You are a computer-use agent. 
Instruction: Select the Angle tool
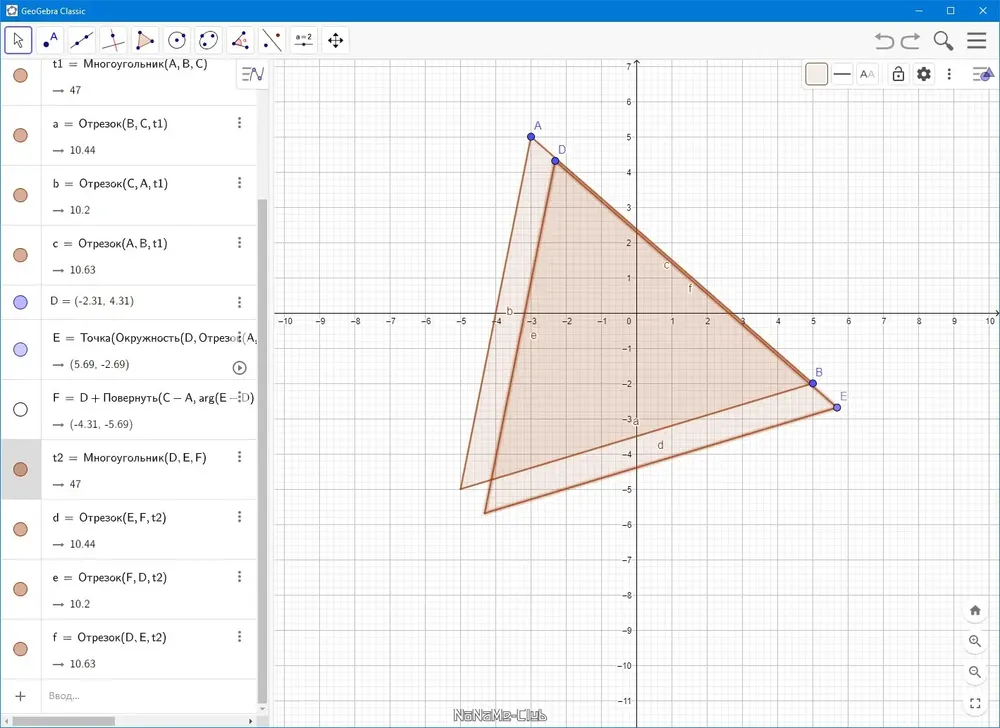[x=240, y=40]
